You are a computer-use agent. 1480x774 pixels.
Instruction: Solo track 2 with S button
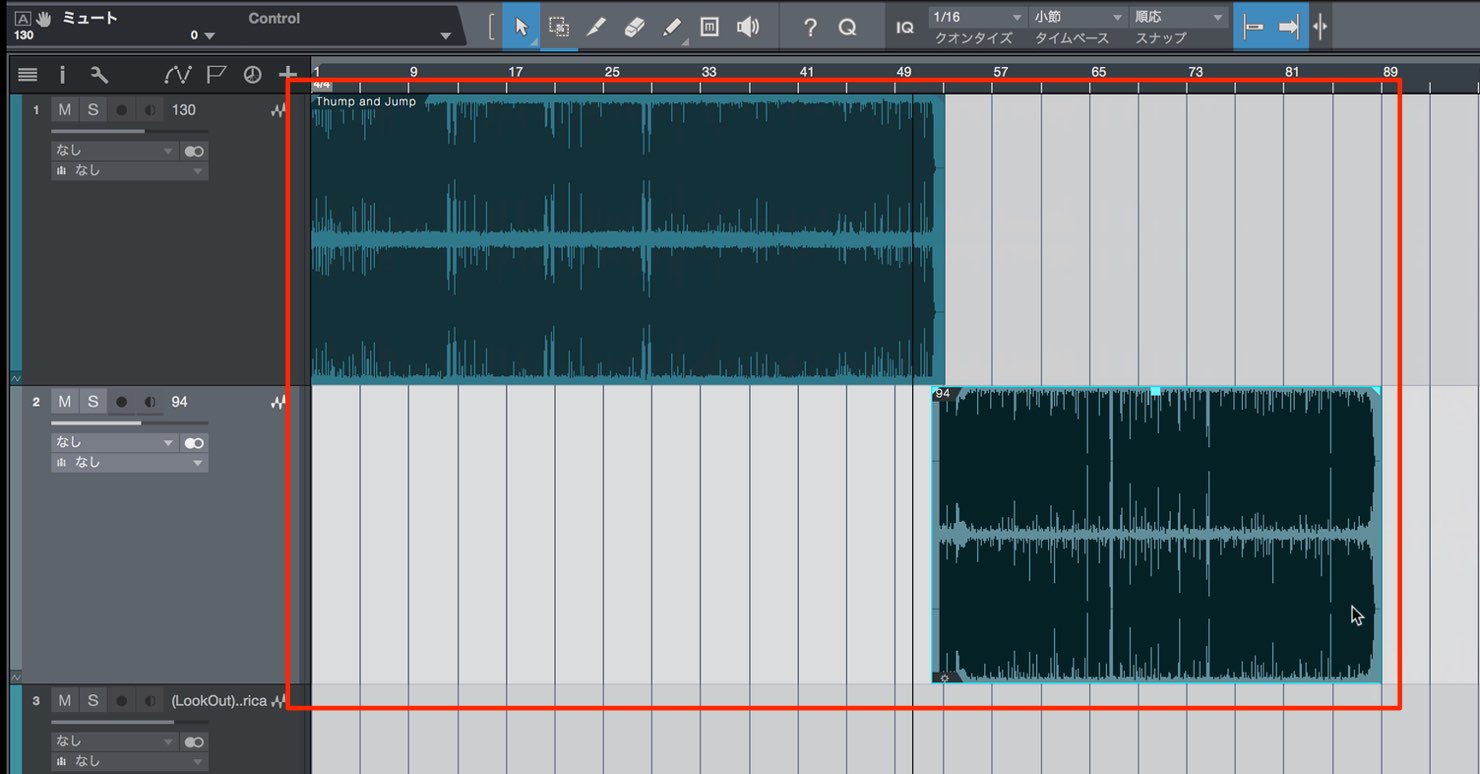pyautogui.click(x=93, y=402)
